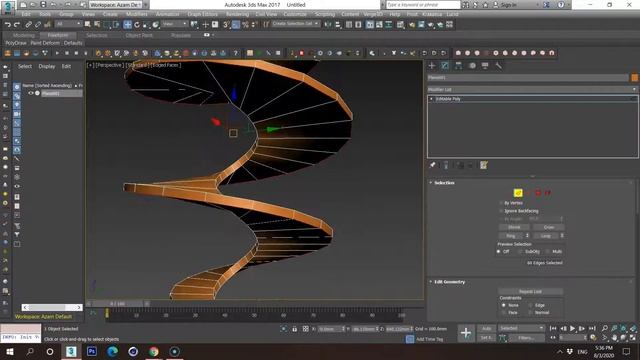Open Chrome from the taskbar
Screen dimensions: 640x360
(x=154, y=351)
